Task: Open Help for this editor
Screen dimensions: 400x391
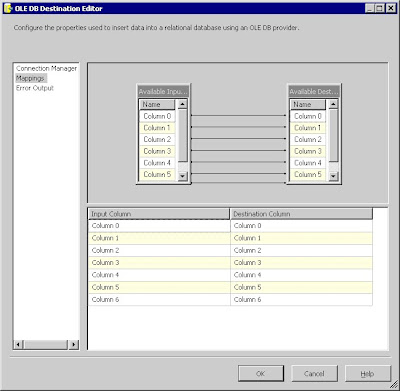Action: (x=367, y=374)
